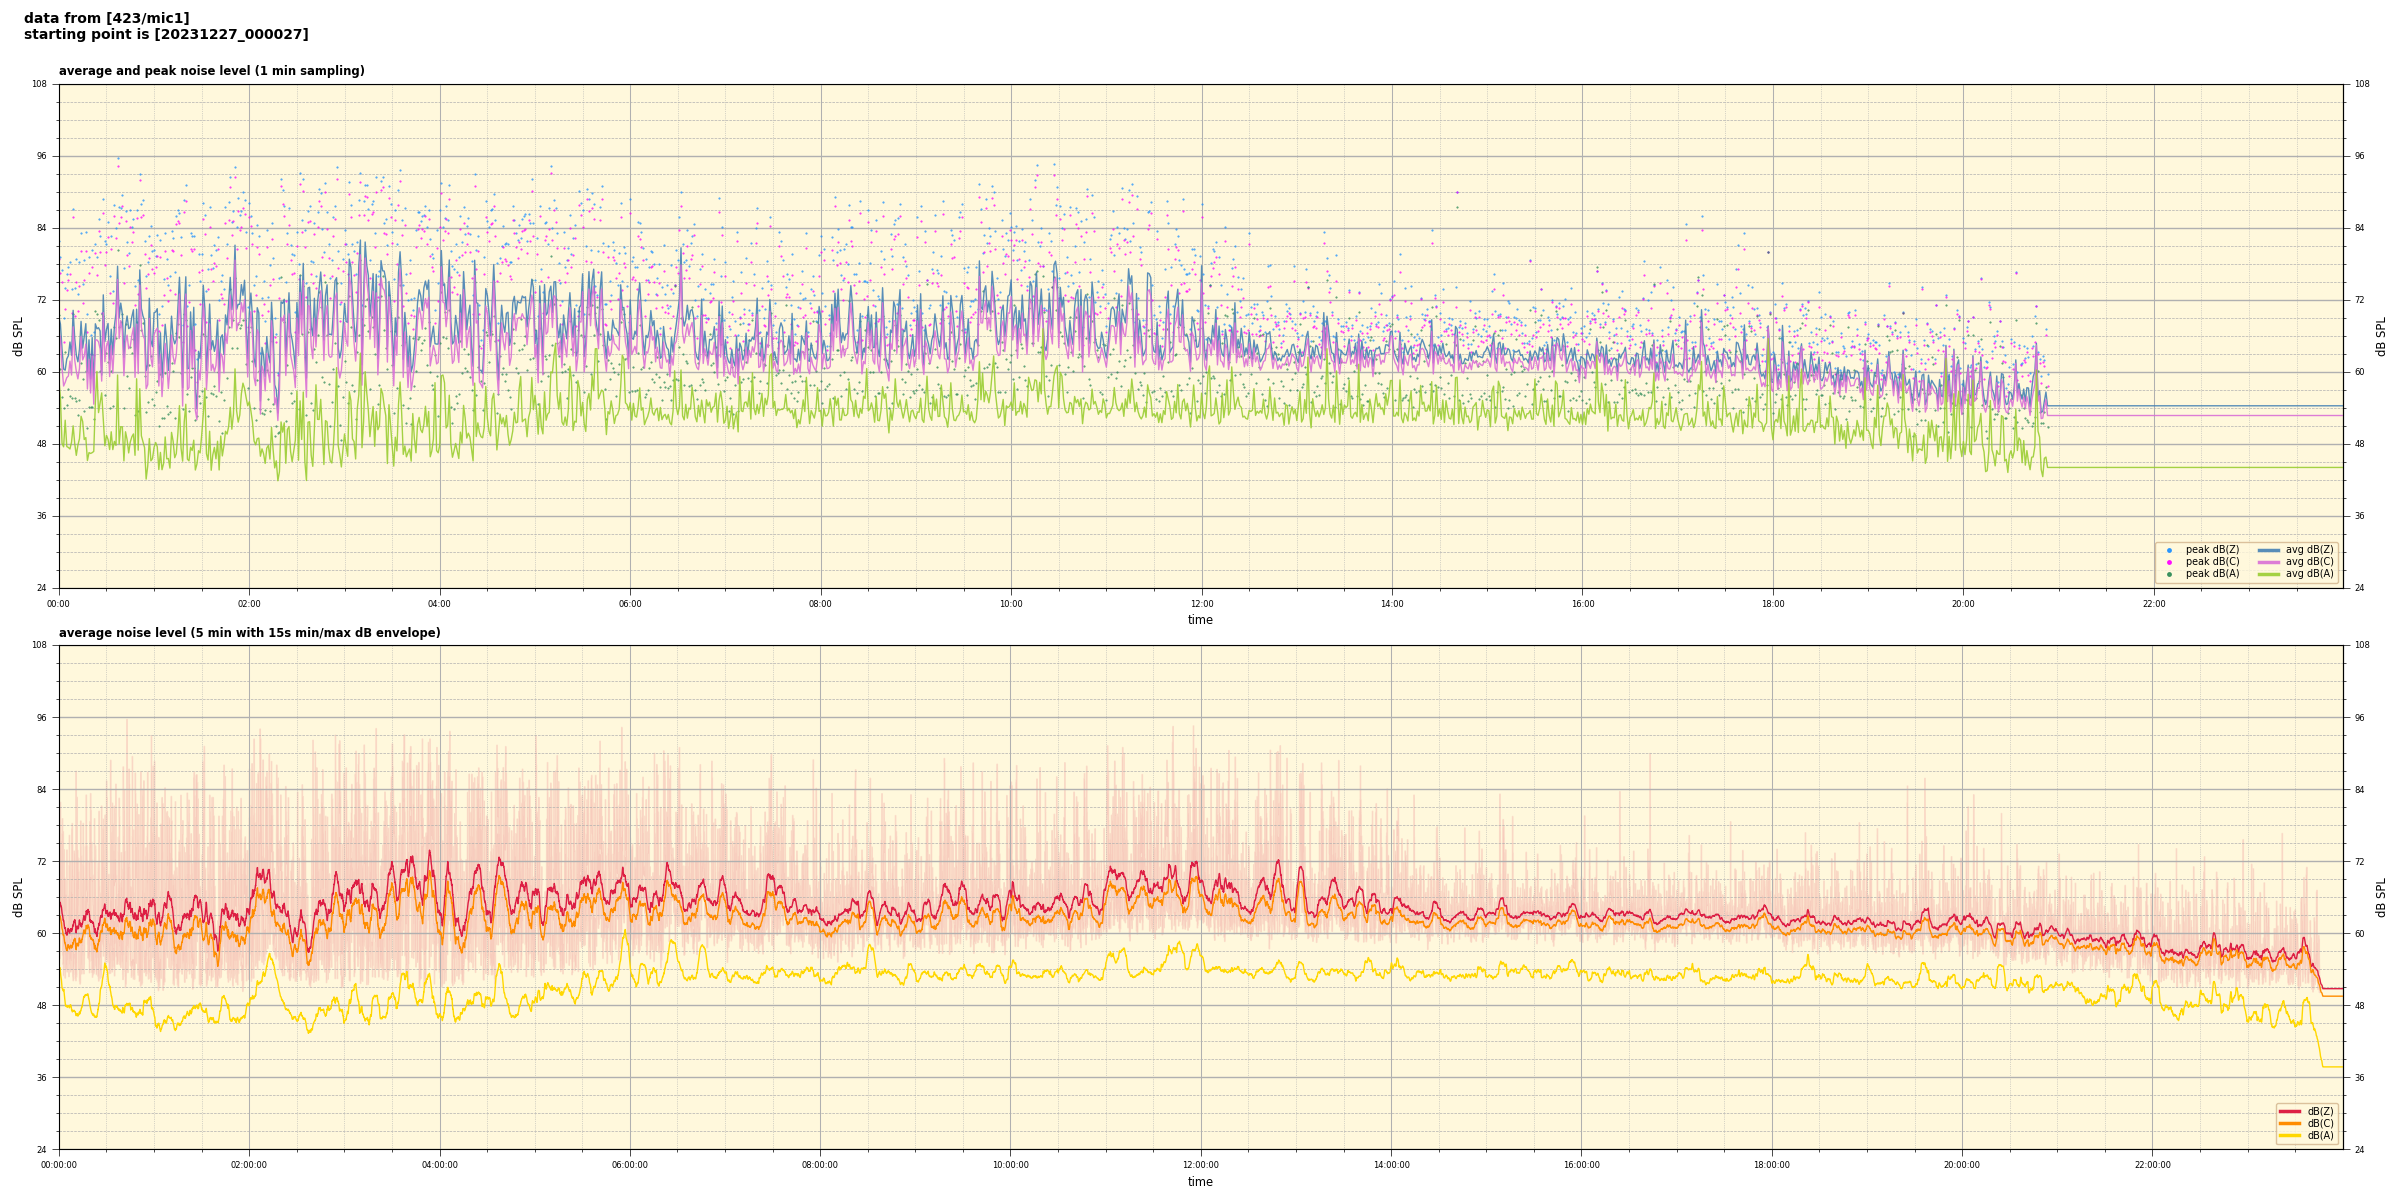The width and height of the screenshot is (2400, 1200).
Task: Click the 'data from [423/mic1]' header text
Action: (x=106, y=18)
